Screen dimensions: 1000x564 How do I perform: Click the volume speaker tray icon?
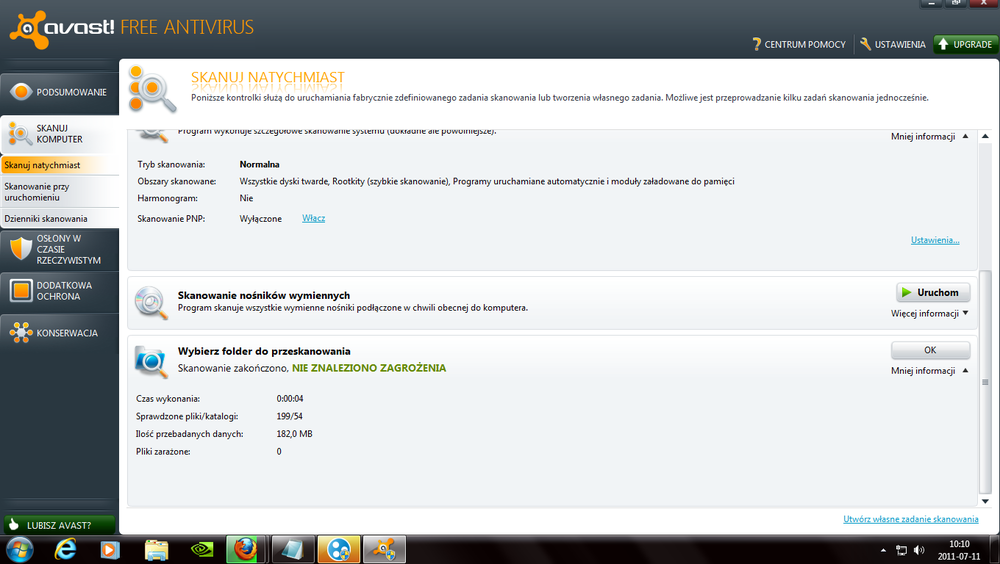[919, 550]
